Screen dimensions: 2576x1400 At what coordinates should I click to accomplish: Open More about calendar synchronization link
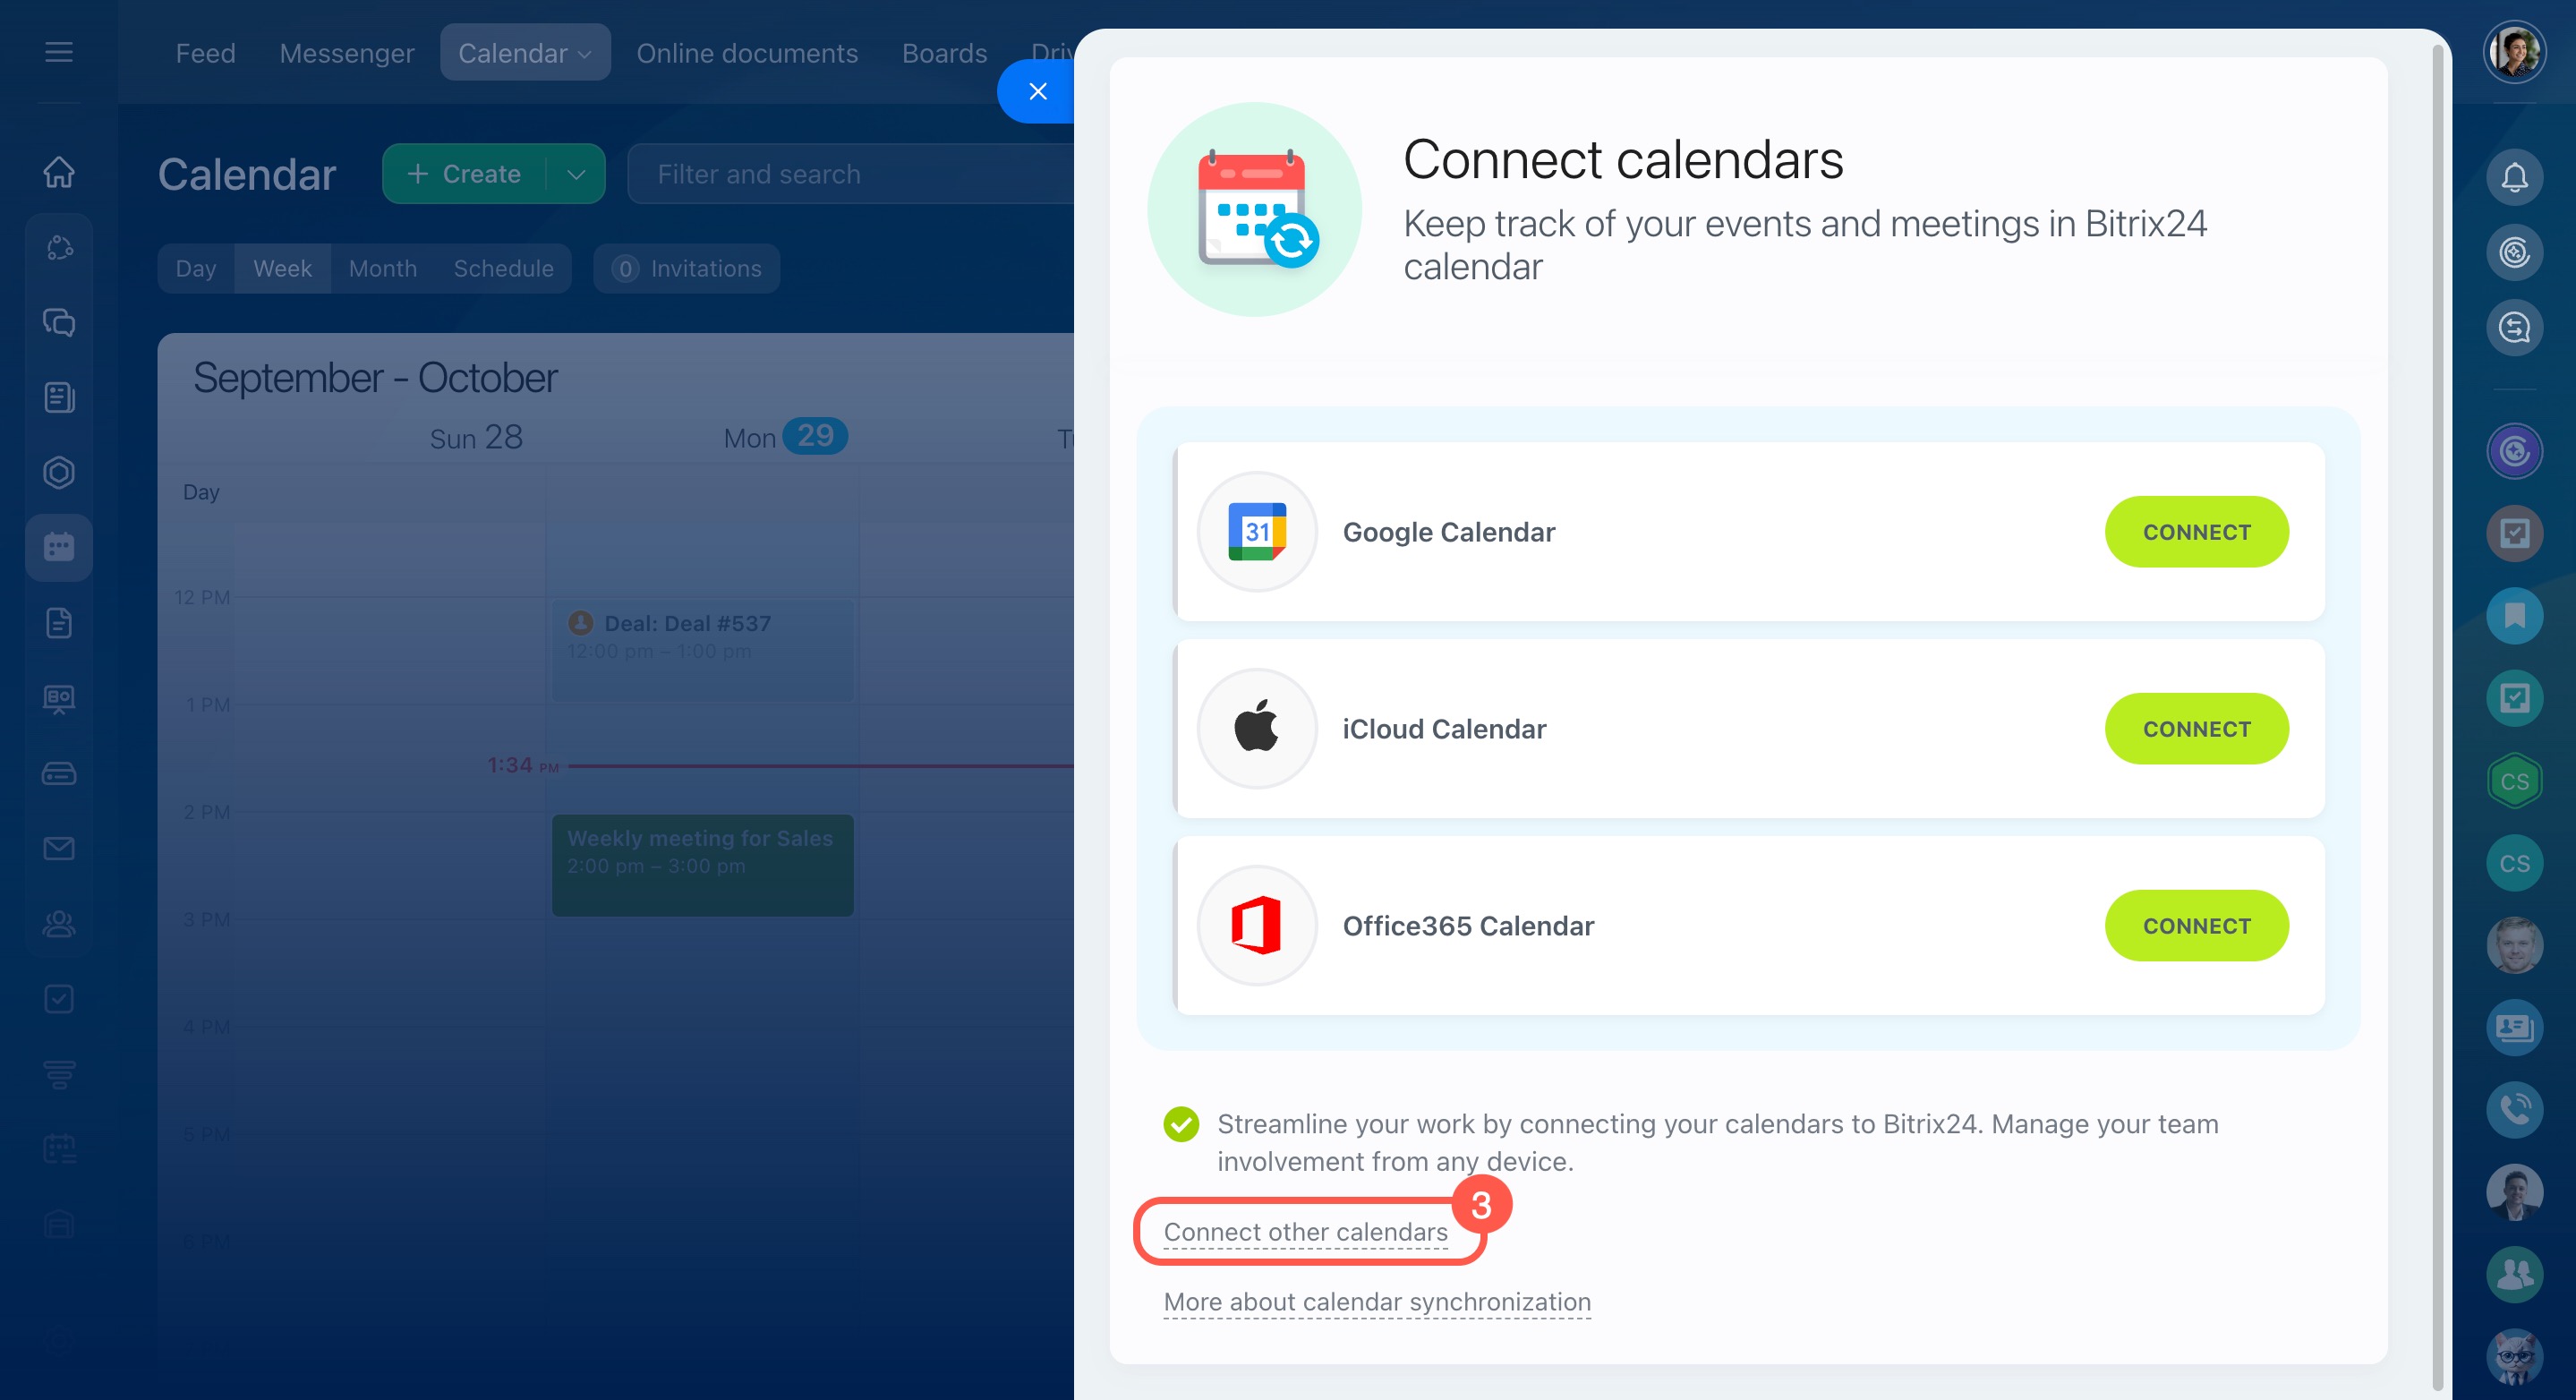pos(1376,1301)
